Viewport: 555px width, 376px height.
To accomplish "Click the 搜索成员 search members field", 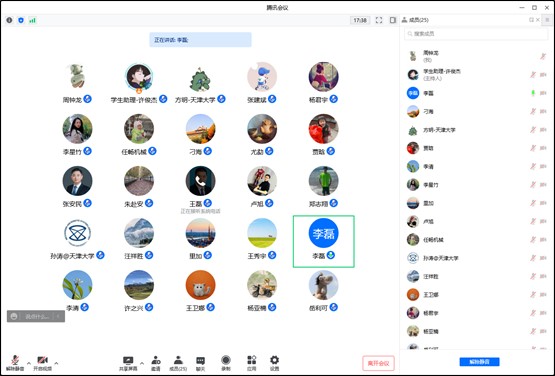I will (476, 34).
